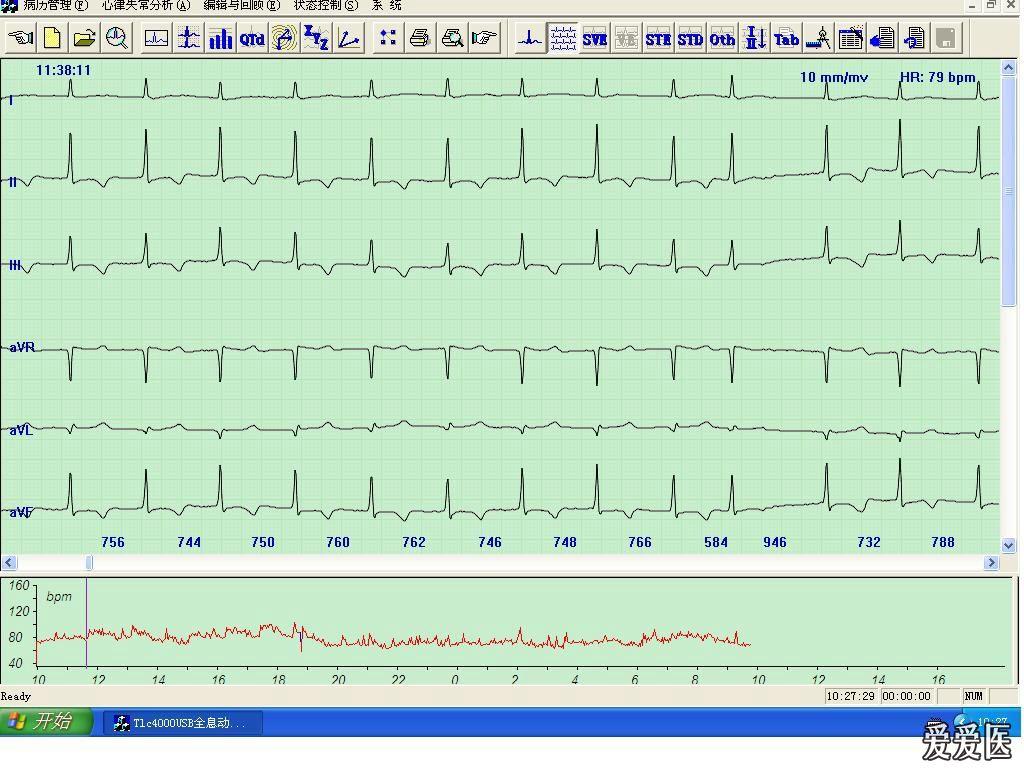
Task: Open the 心律失常分析 menu
Action: tap(145, 5)
